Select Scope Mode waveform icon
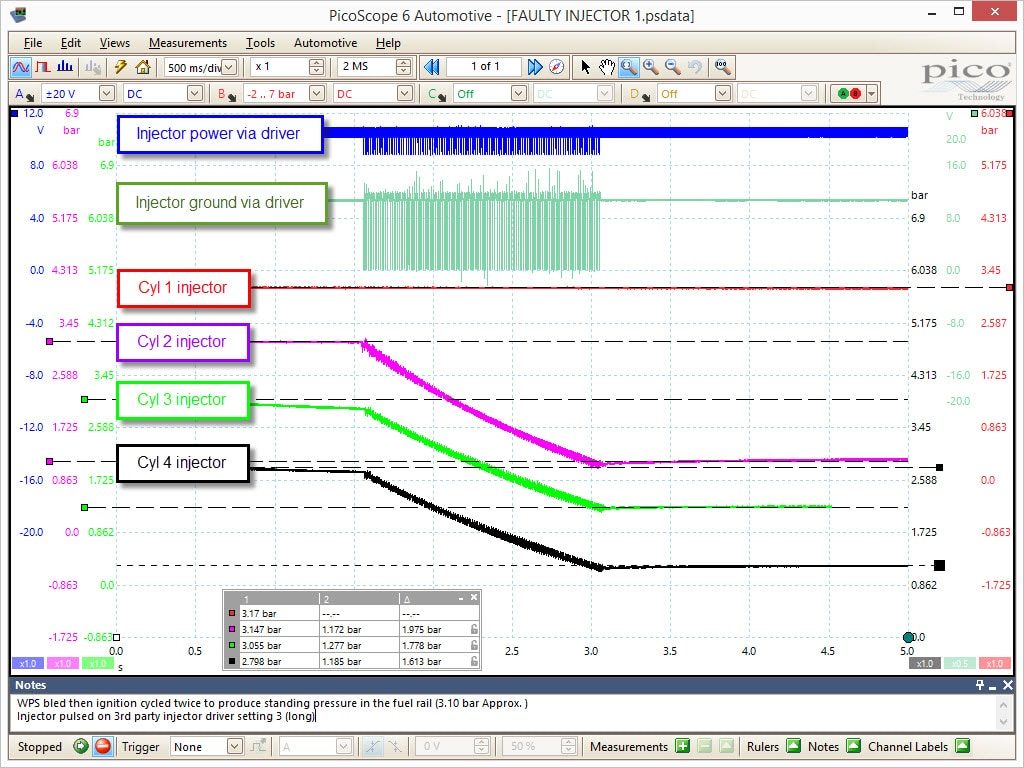 click(x=21, y=67)
